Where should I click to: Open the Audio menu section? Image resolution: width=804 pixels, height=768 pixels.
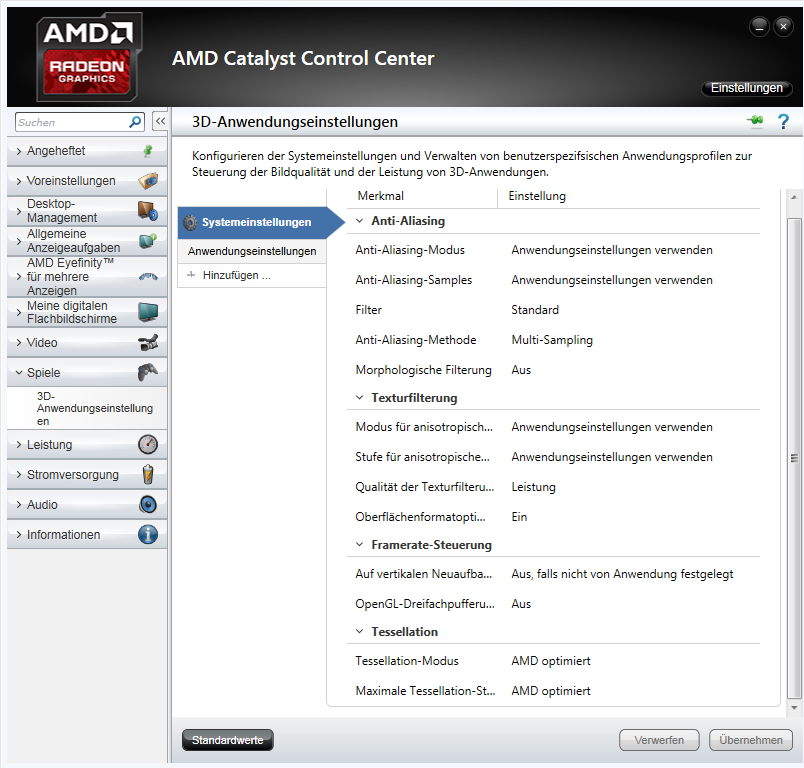point(87,504)
